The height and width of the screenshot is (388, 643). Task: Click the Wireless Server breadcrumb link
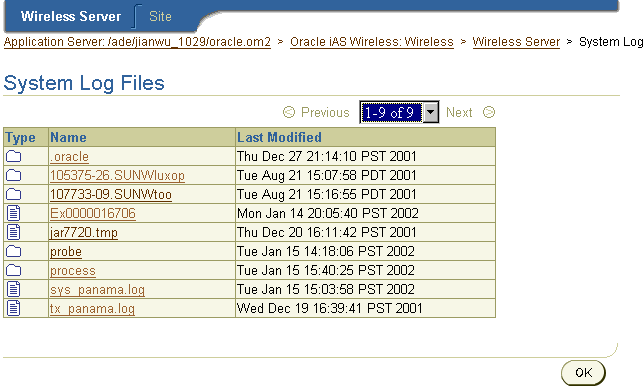(x=516, y=42)
